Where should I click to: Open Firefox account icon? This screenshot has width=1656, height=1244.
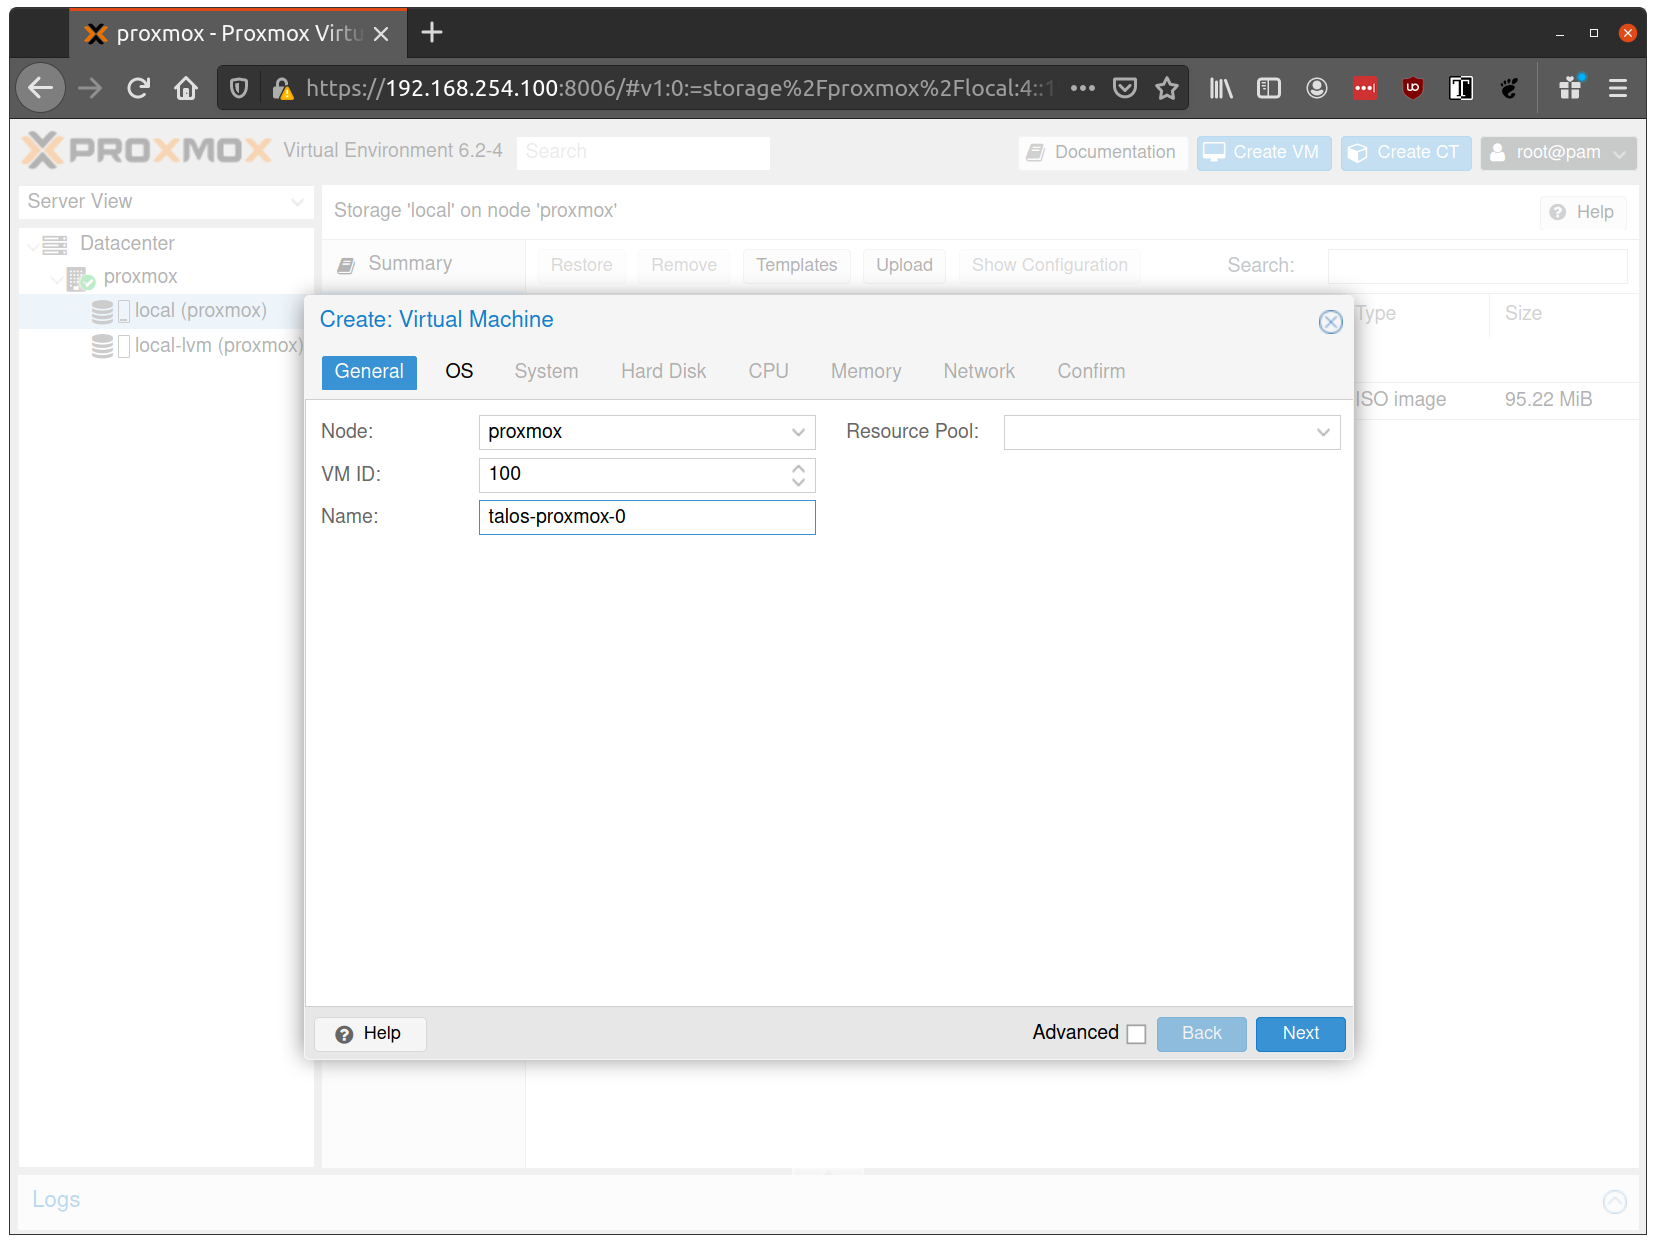(1317, 88)
